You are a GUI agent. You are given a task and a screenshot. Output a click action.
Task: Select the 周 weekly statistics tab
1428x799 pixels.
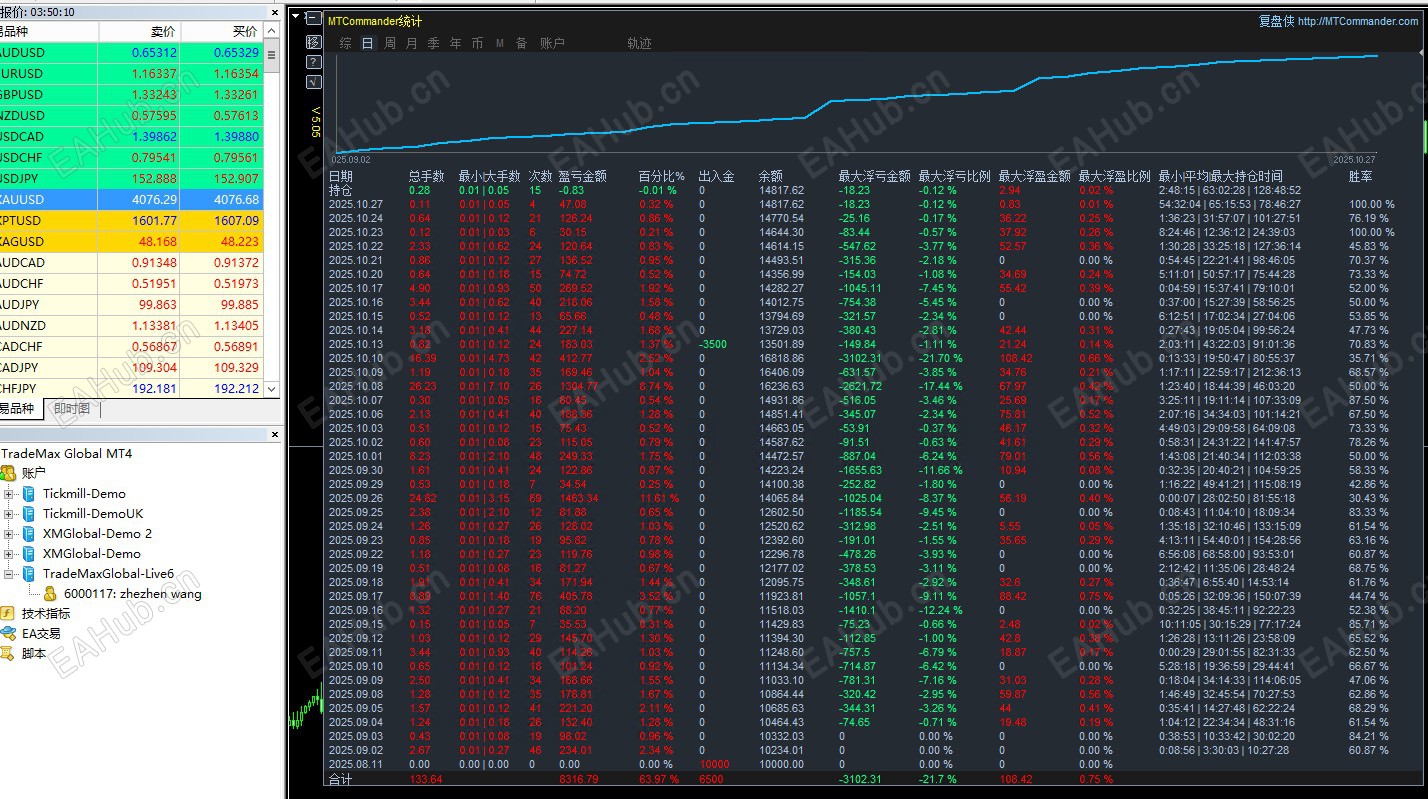tap(390, 43)
